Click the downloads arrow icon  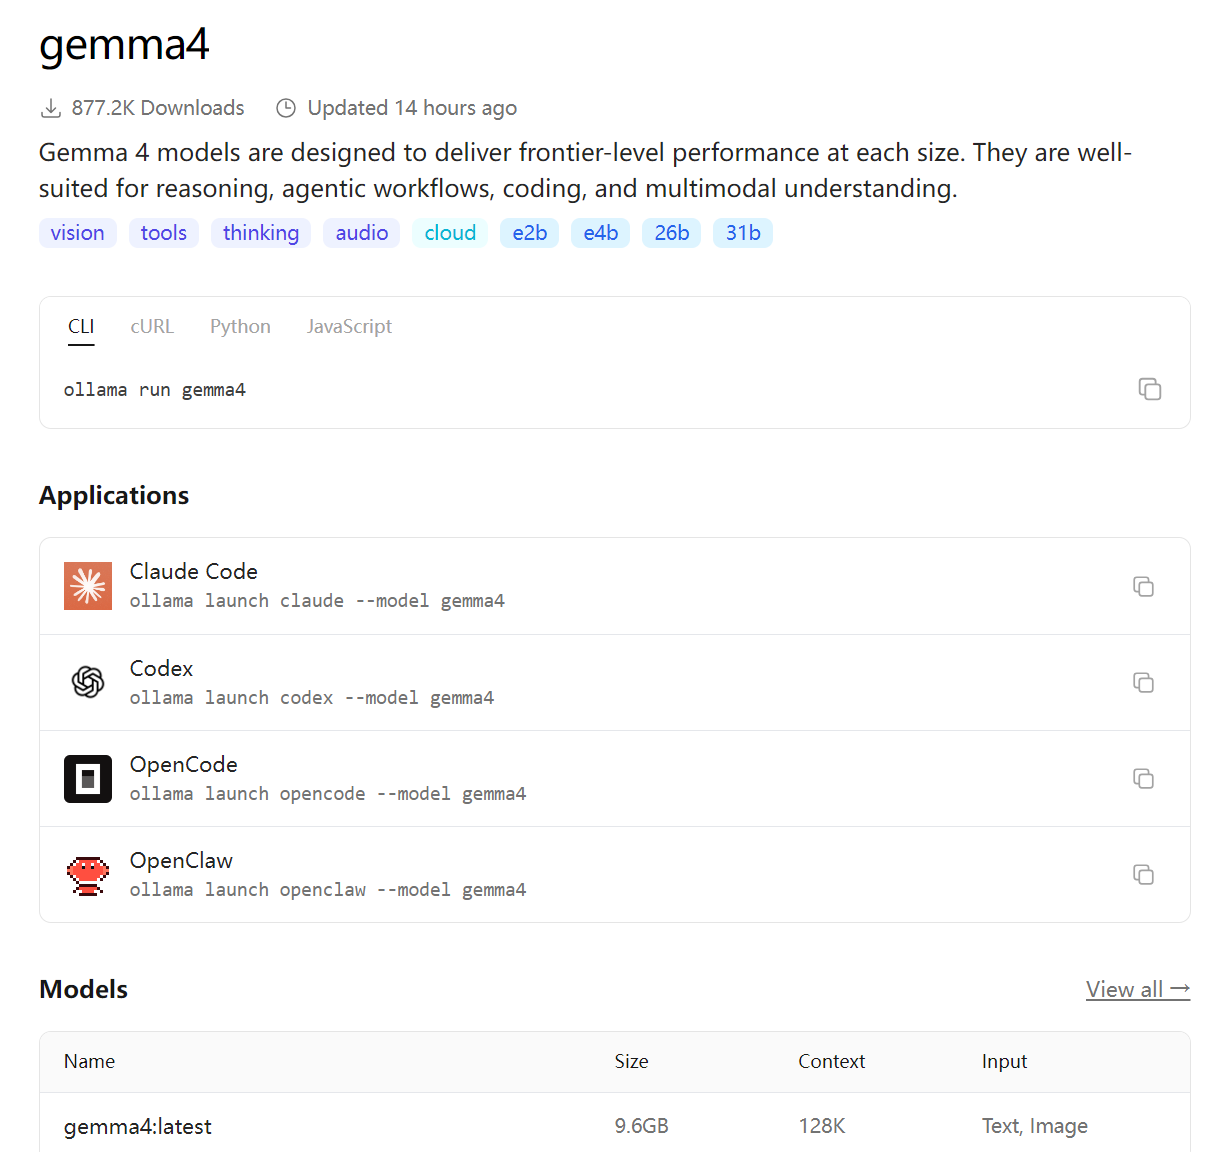(x=50, y=107)
